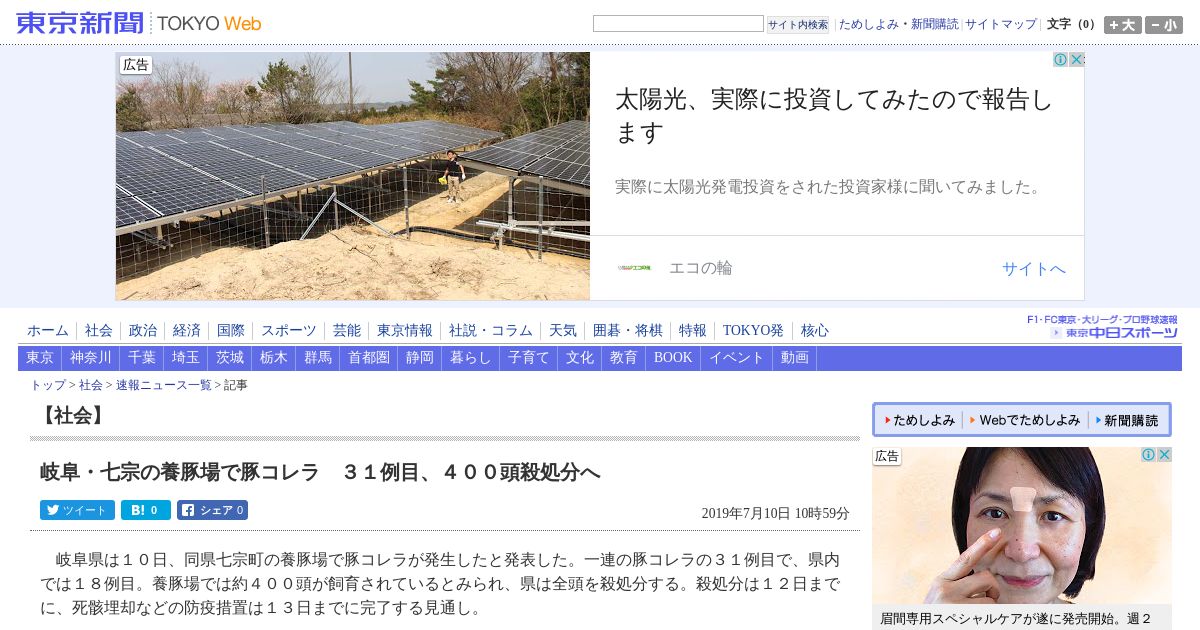
Task: Open the 囲碁・将棋 menu item
Action: point(628,330)
